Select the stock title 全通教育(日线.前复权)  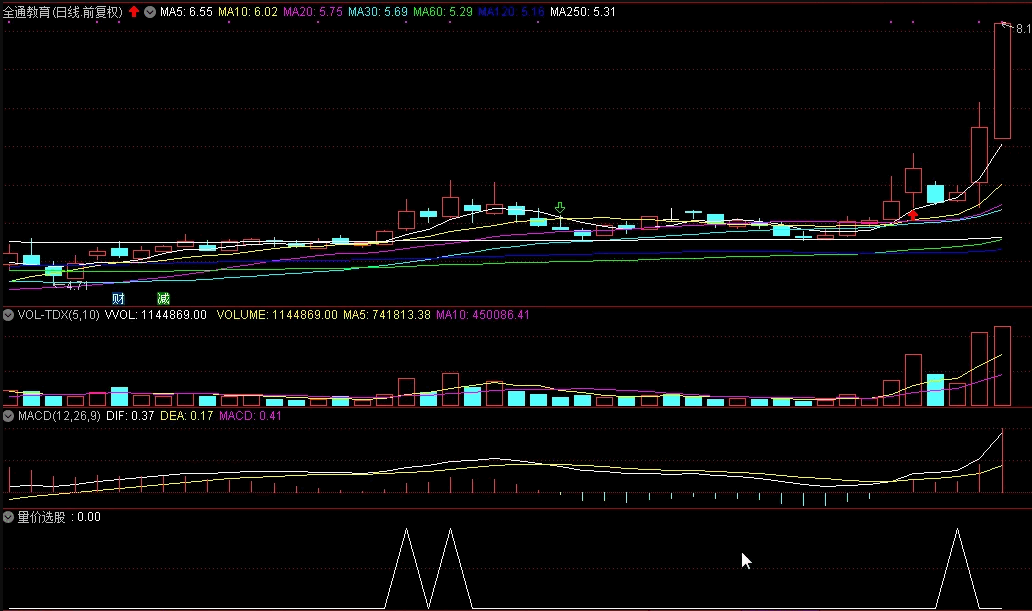click(x=63, y=12)
